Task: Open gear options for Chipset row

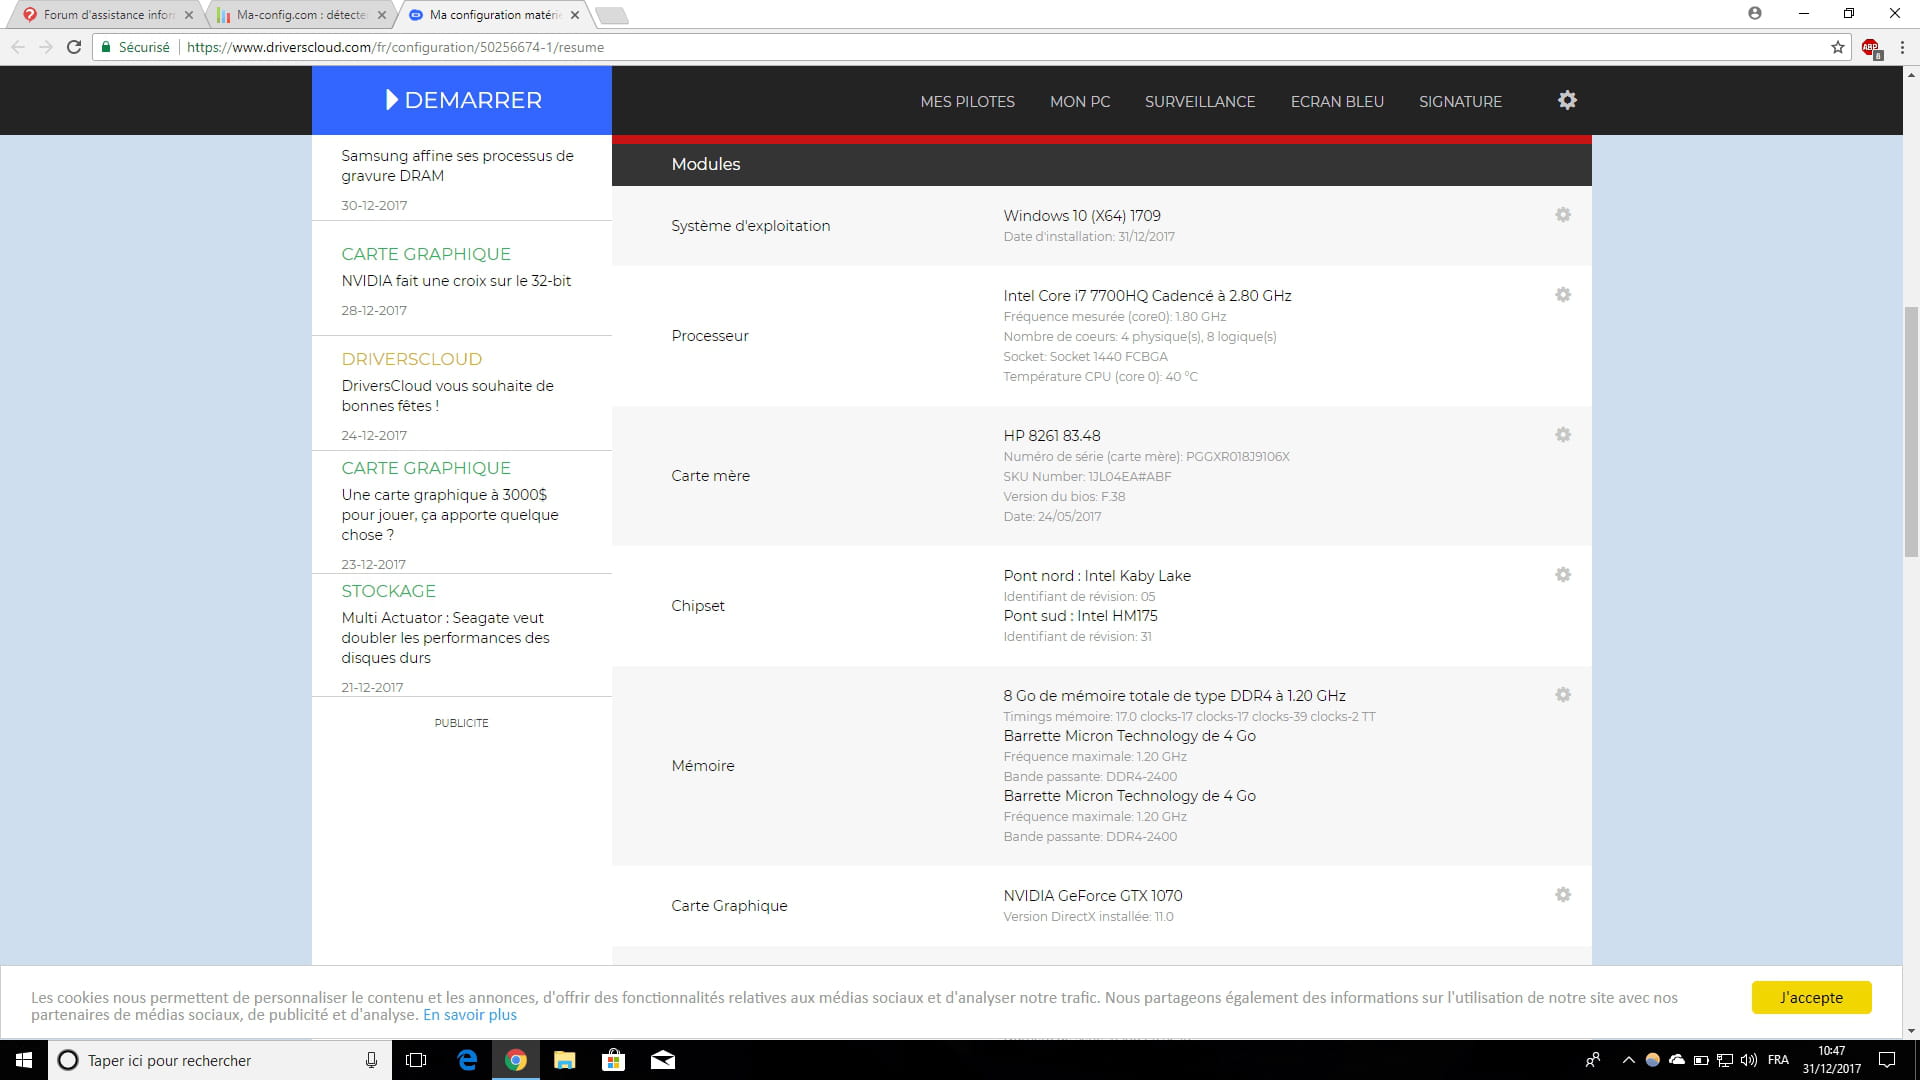Action: click(x=1563, y=575)
